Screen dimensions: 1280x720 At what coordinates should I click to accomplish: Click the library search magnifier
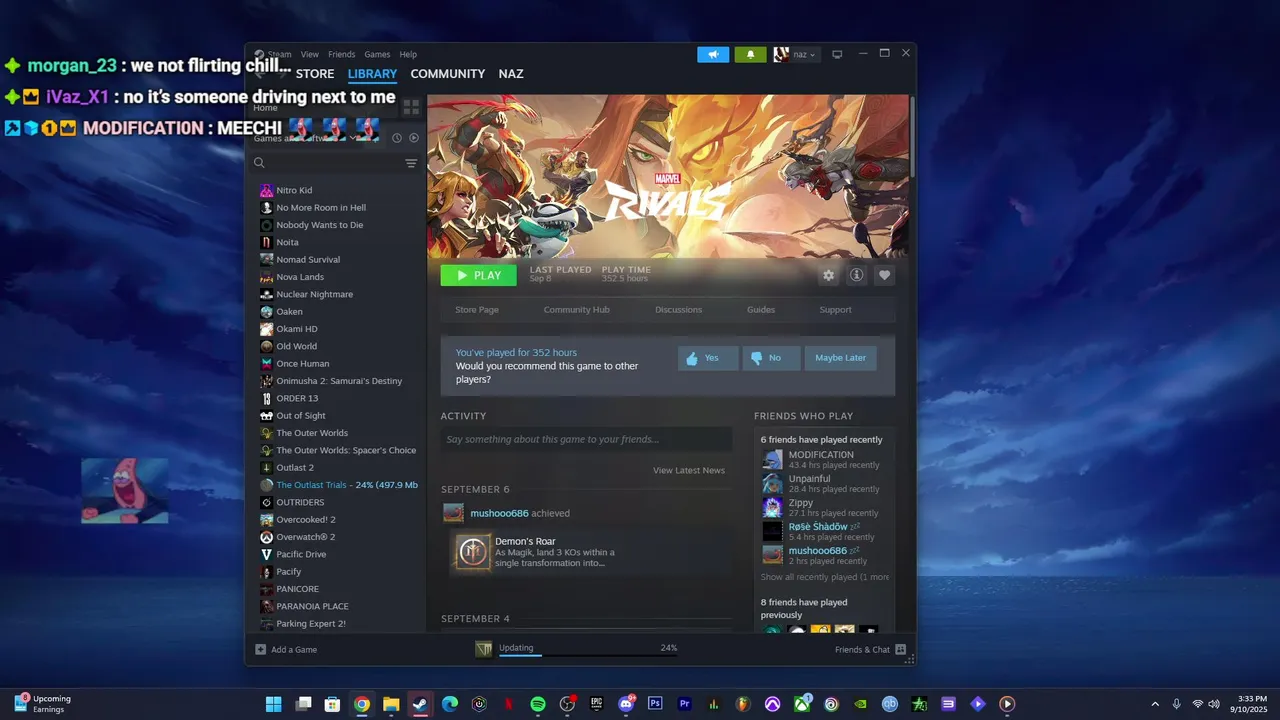[x=259, y=163]
